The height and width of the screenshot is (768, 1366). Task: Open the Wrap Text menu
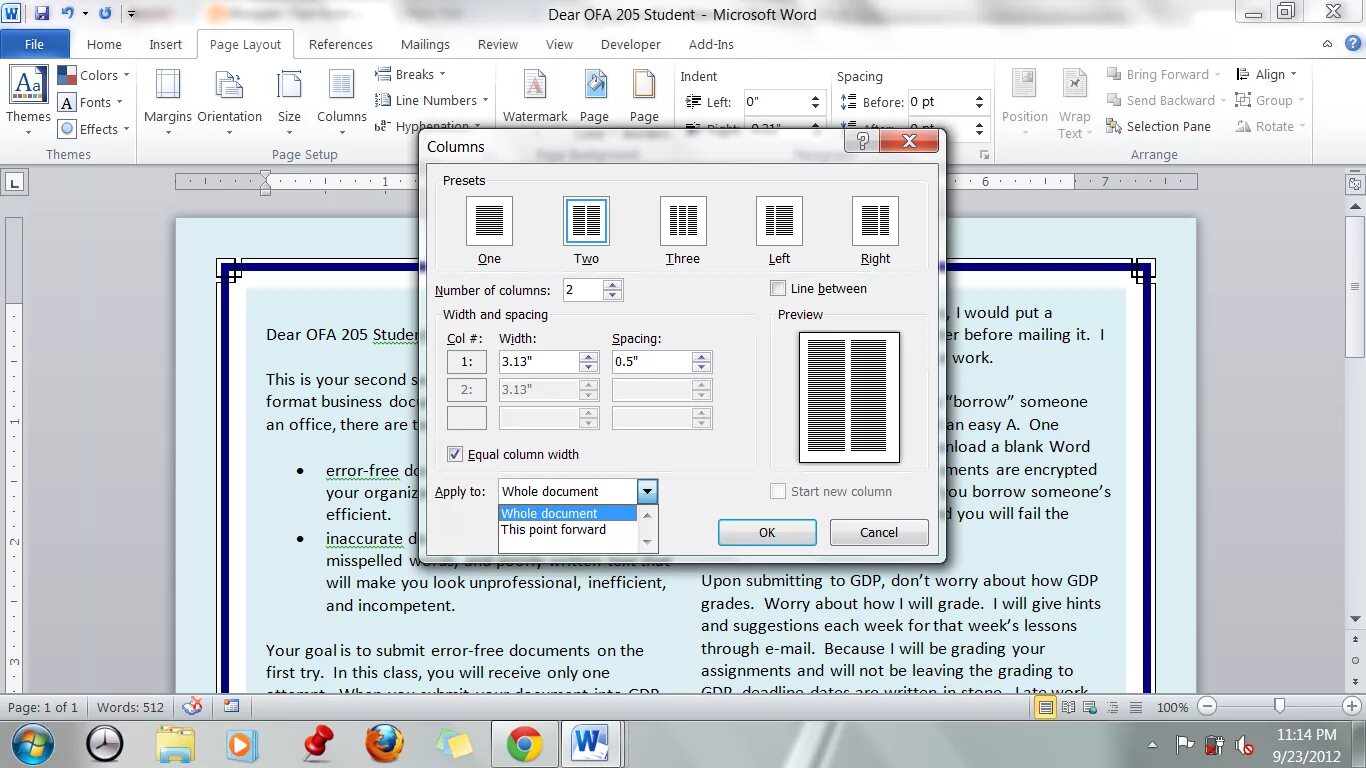(1074, 103)
